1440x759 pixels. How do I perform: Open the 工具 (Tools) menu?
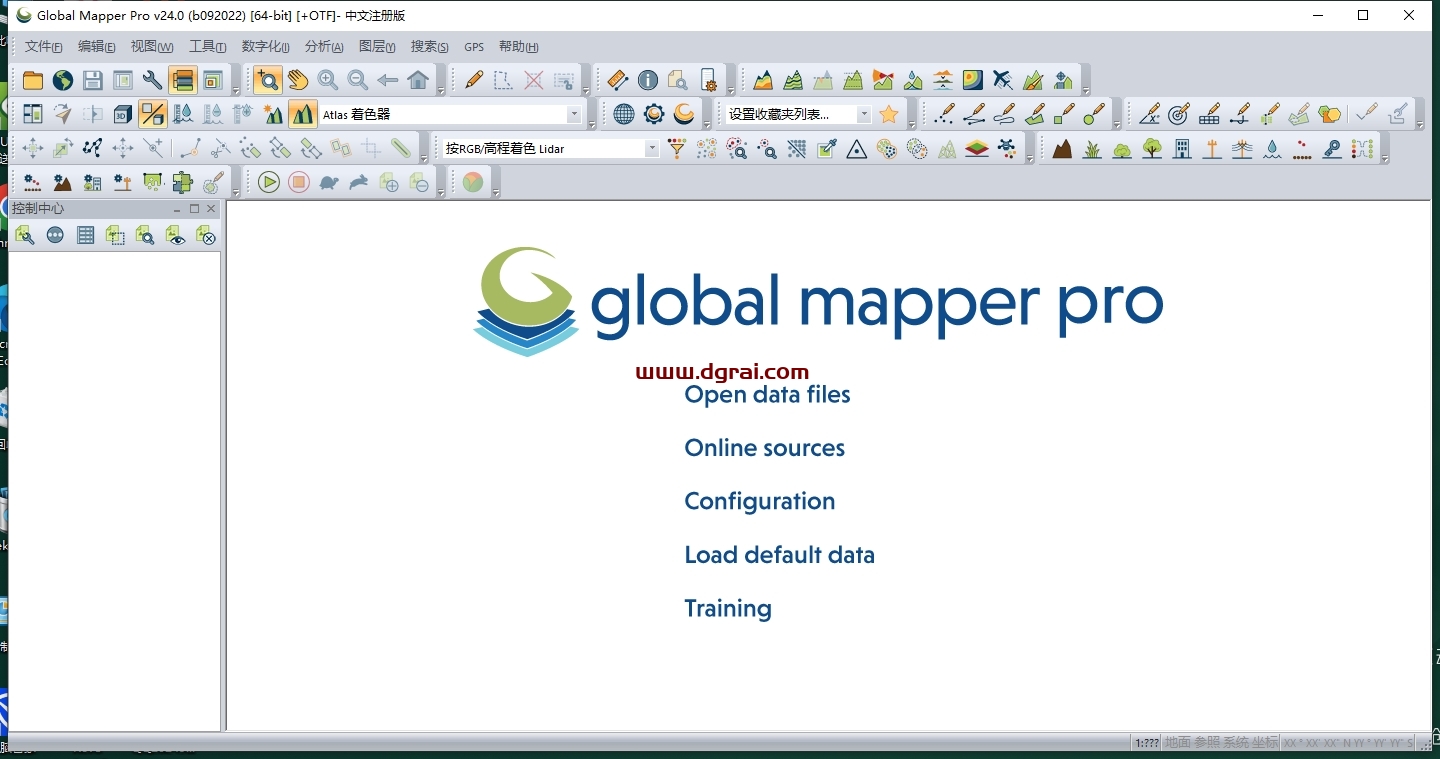click(x=208, y=47)
